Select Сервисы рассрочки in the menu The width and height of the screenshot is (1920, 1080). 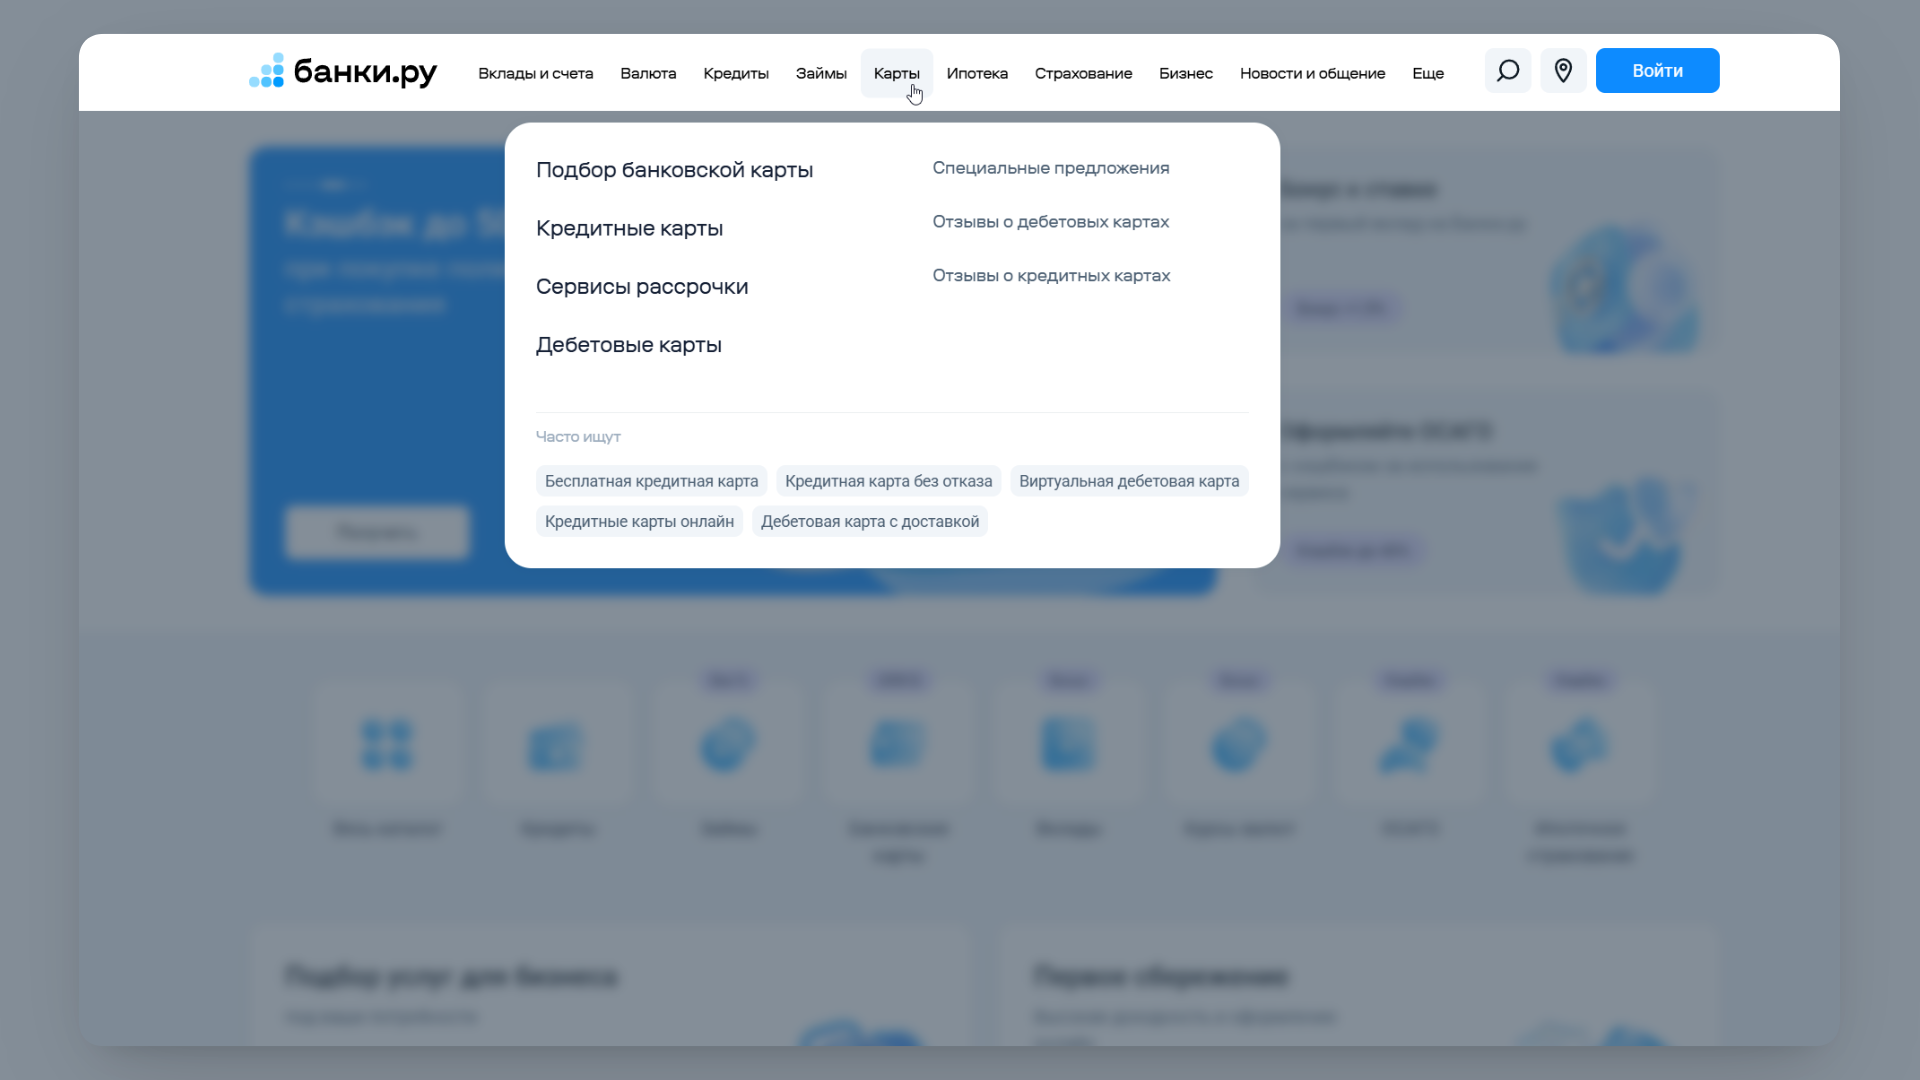641,287
